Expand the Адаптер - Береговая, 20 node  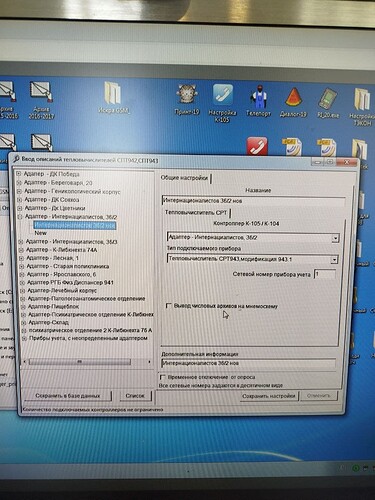(19, 182)
